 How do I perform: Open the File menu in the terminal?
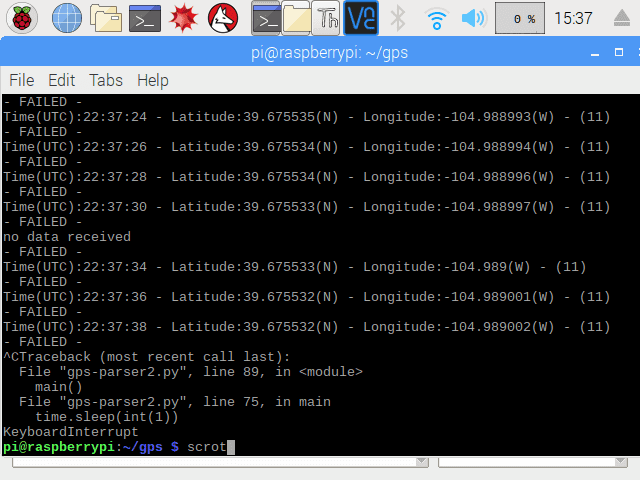tap(22, 80)
